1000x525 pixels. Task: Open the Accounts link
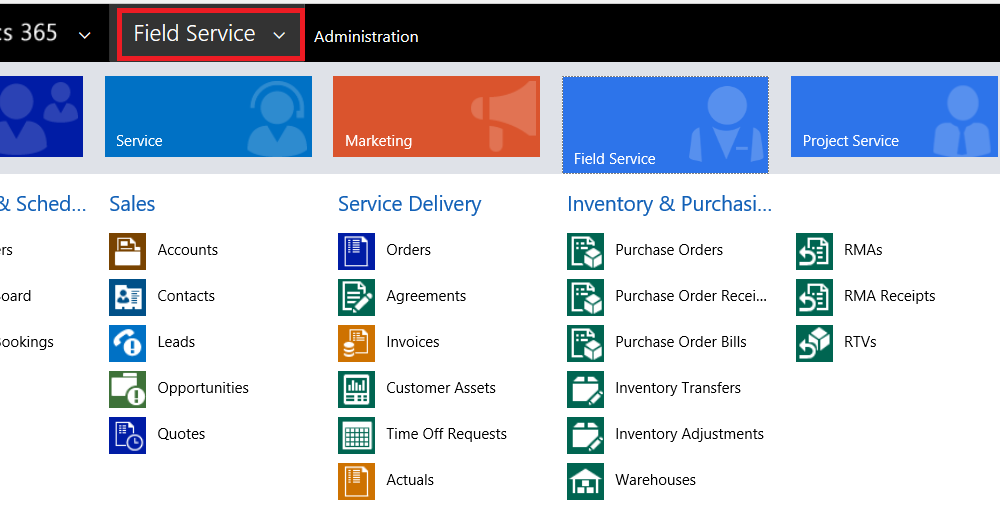click(188, 250)
